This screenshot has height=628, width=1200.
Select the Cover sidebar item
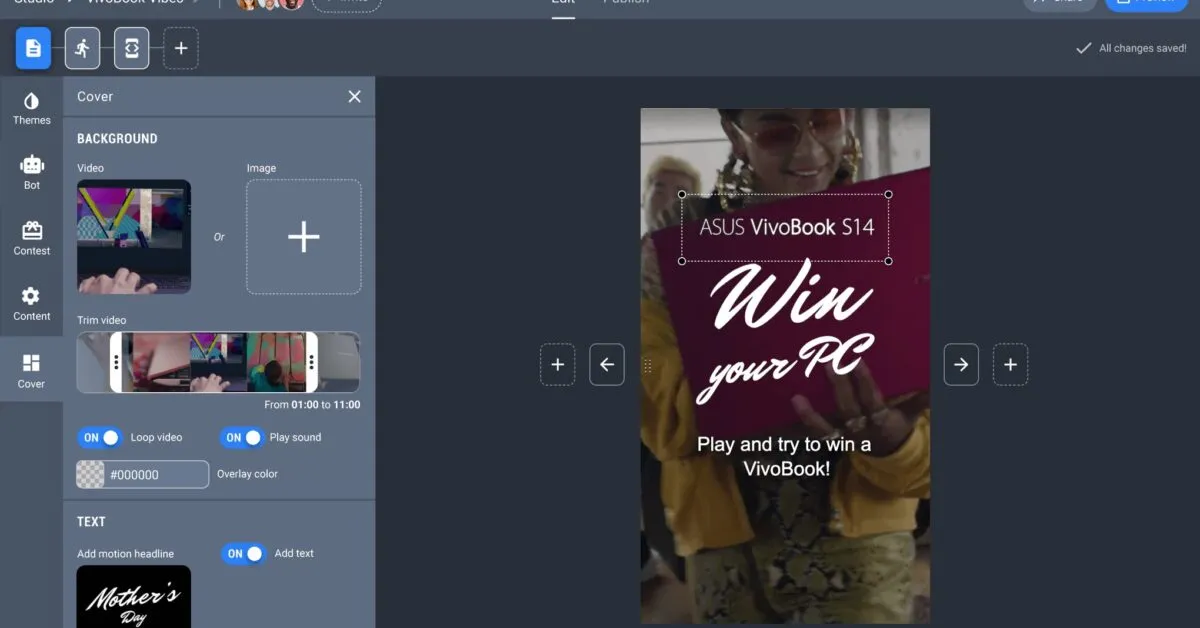[31, 370]
